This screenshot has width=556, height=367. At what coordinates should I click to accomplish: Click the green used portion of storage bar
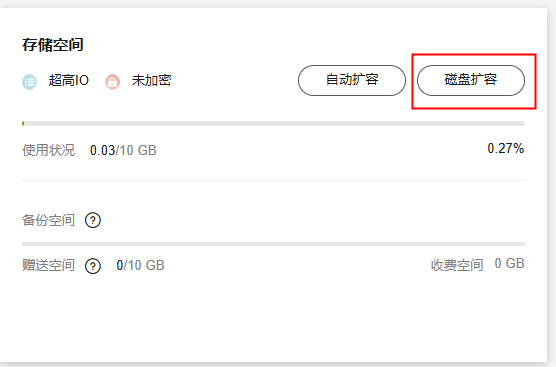[23, 123]
